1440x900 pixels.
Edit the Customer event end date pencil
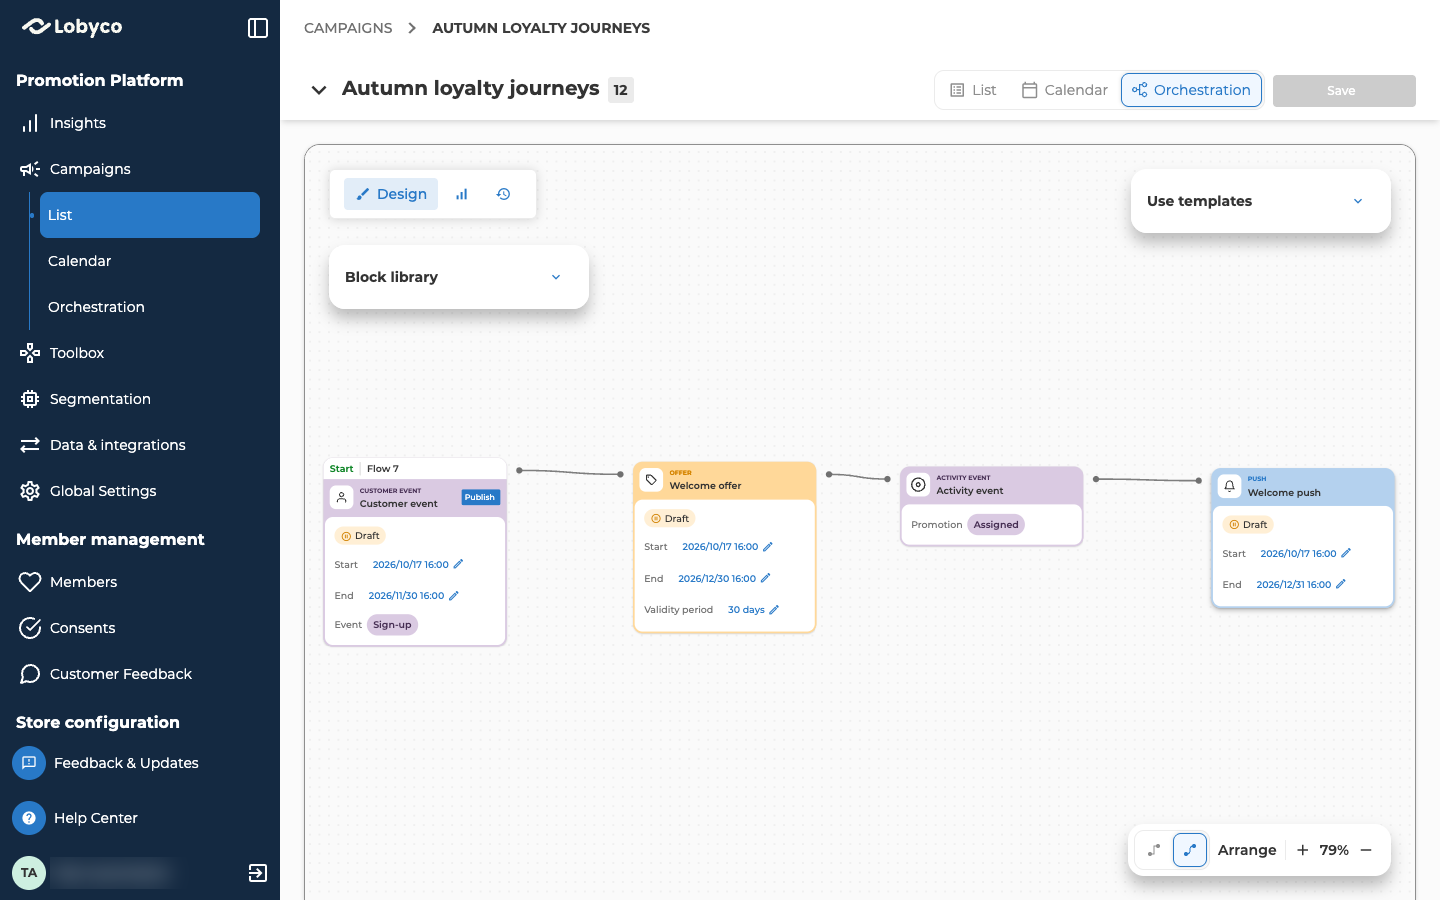[x=454, y=595]
